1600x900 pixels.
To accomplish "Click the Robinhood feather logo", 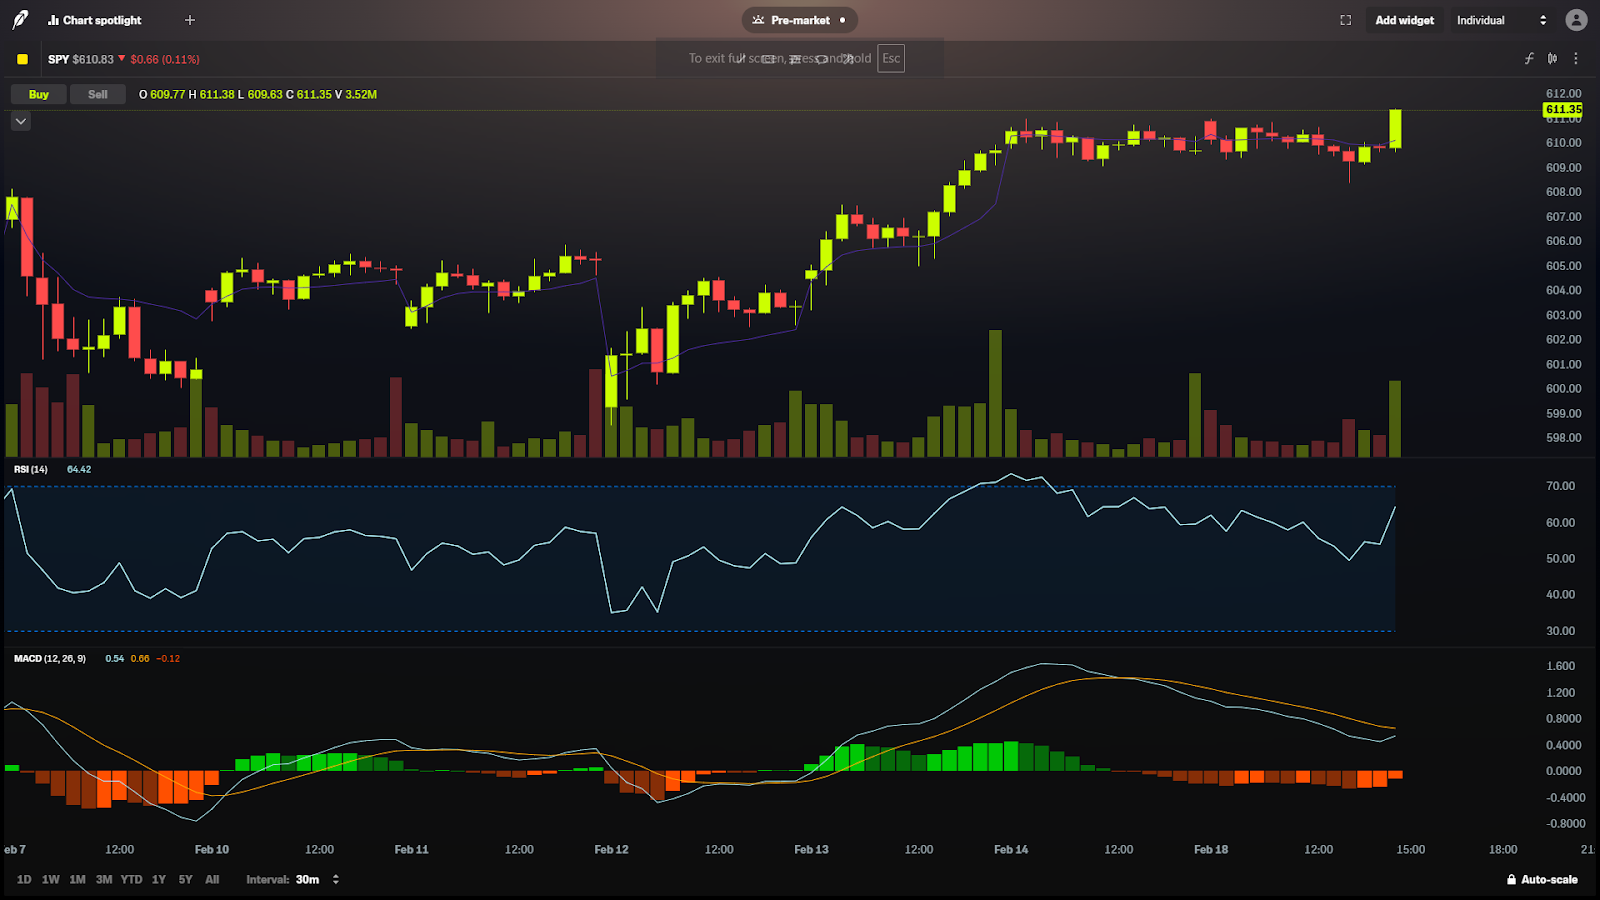I will pyautogui.click(x=20, y=20).
